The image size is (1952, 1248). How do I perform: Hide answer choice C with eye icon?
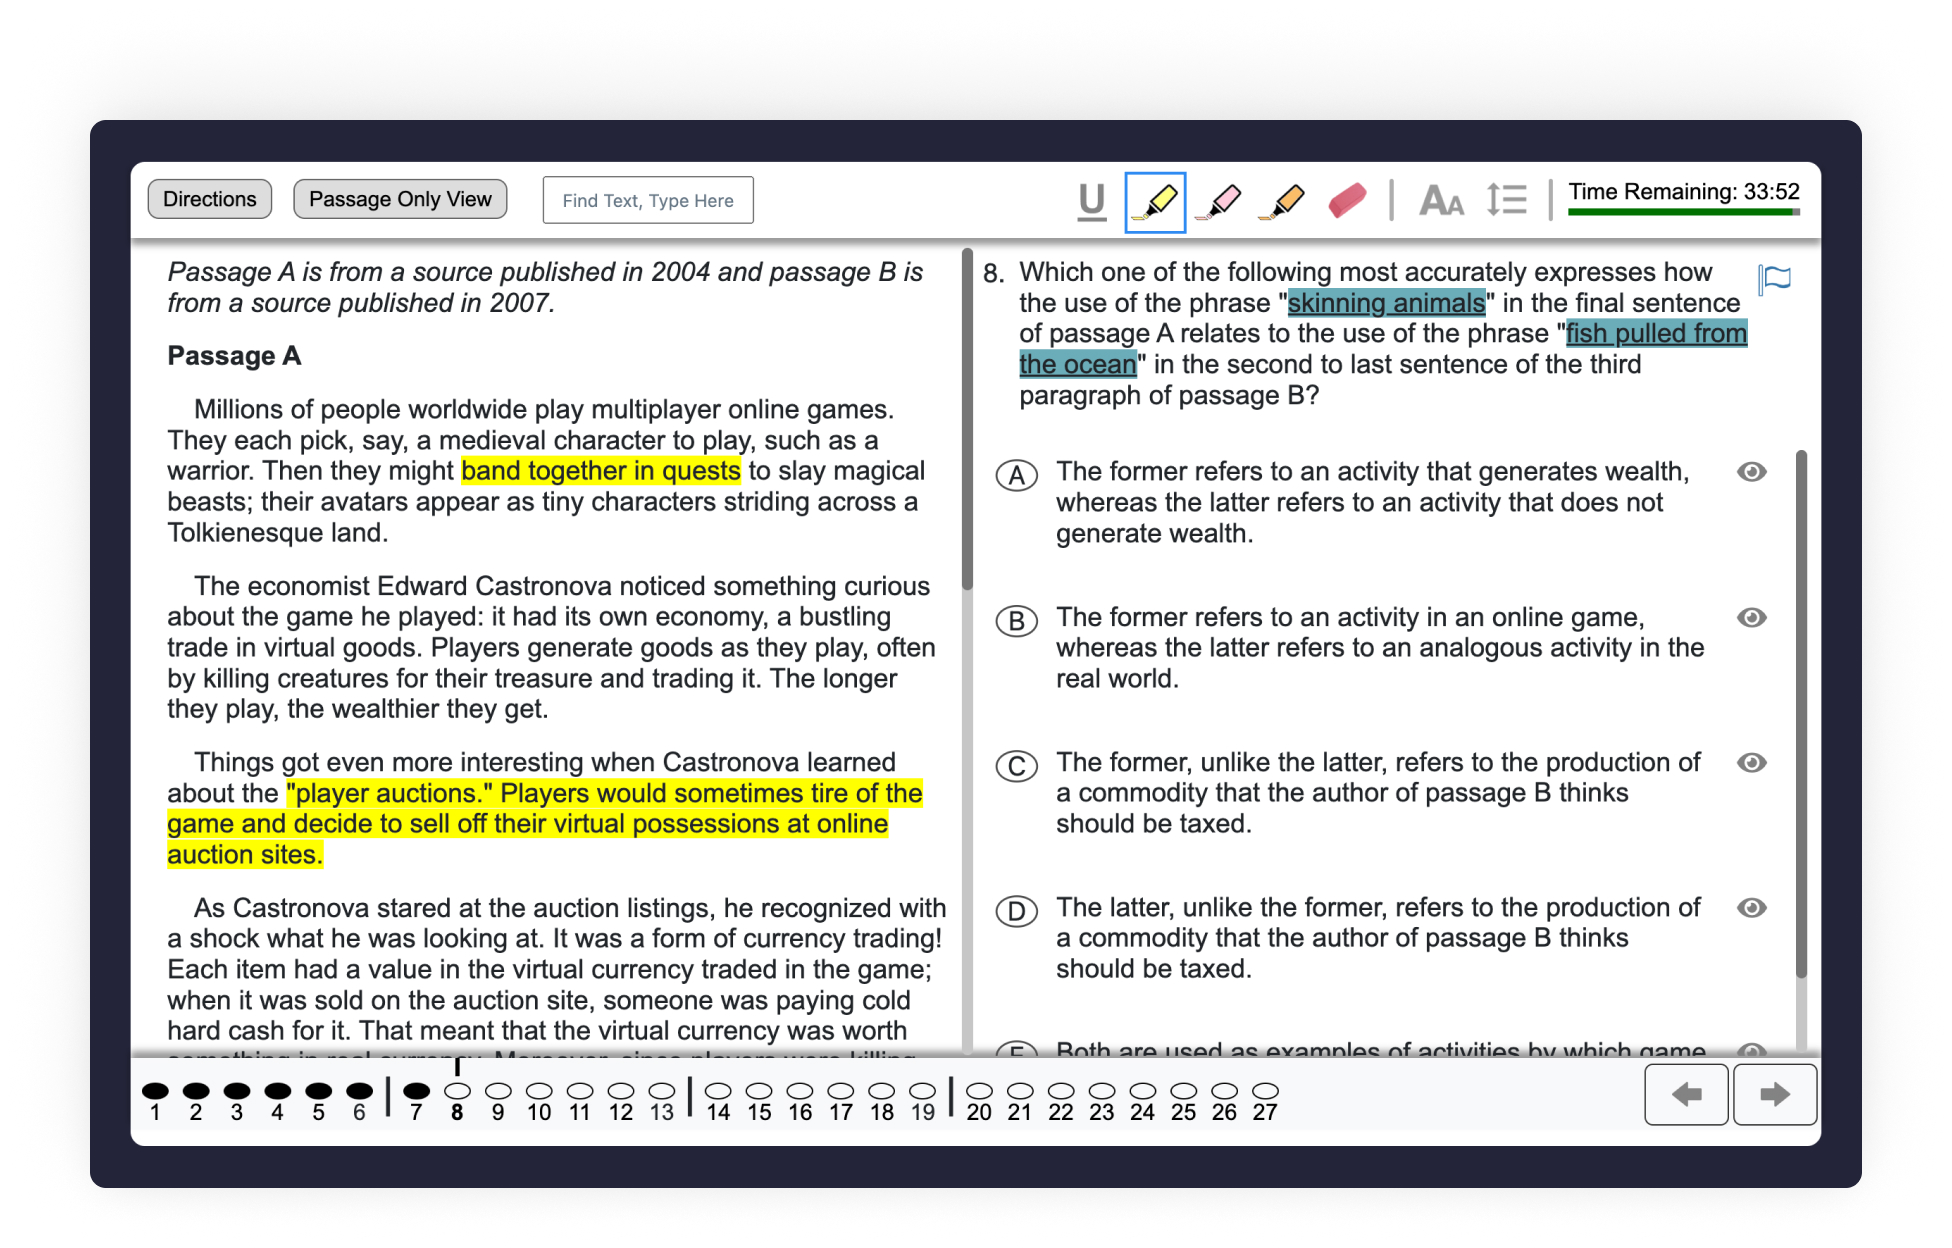point(1751,763)
